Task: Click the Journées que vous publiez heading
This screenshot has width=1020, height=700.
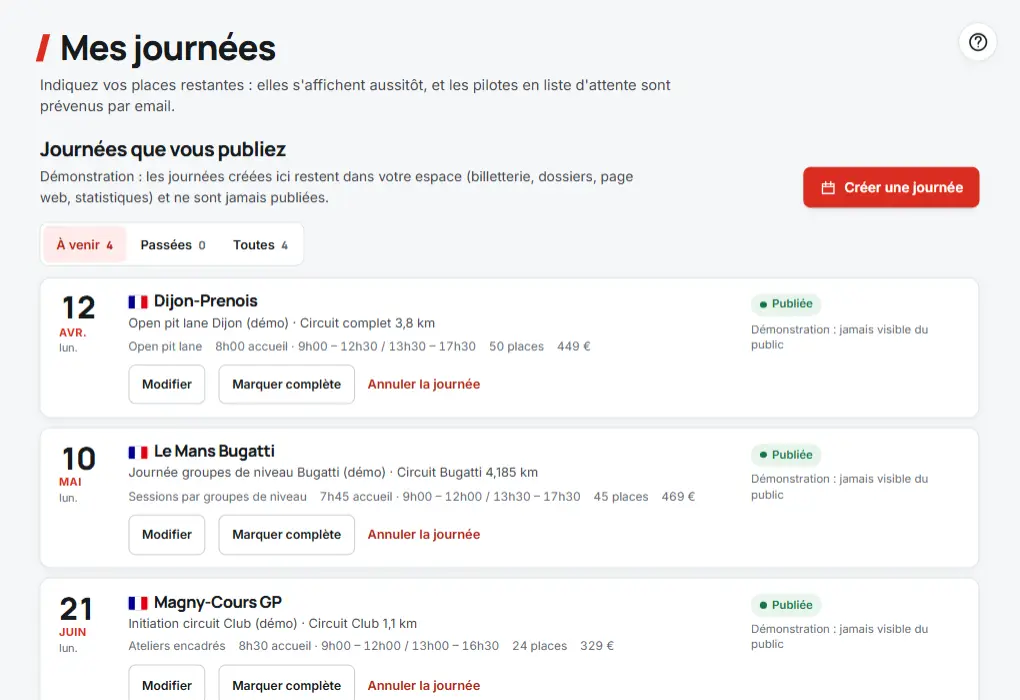Action: [x=163, y=150]
